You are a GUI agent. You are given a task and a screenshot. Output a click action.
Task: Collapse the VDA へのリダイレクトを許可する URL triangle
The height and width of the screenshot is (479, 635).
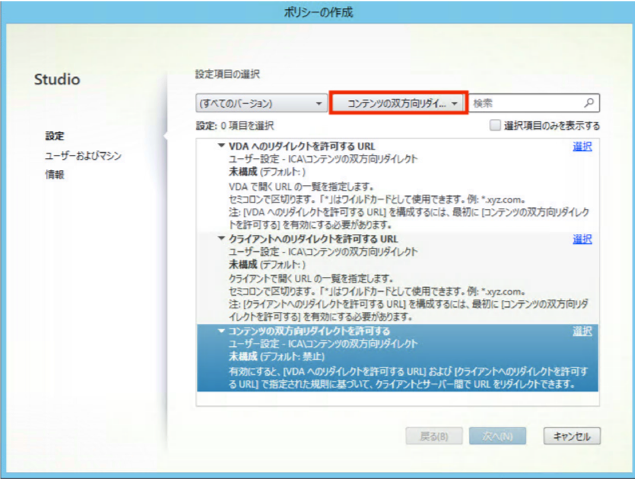point(221,146)
